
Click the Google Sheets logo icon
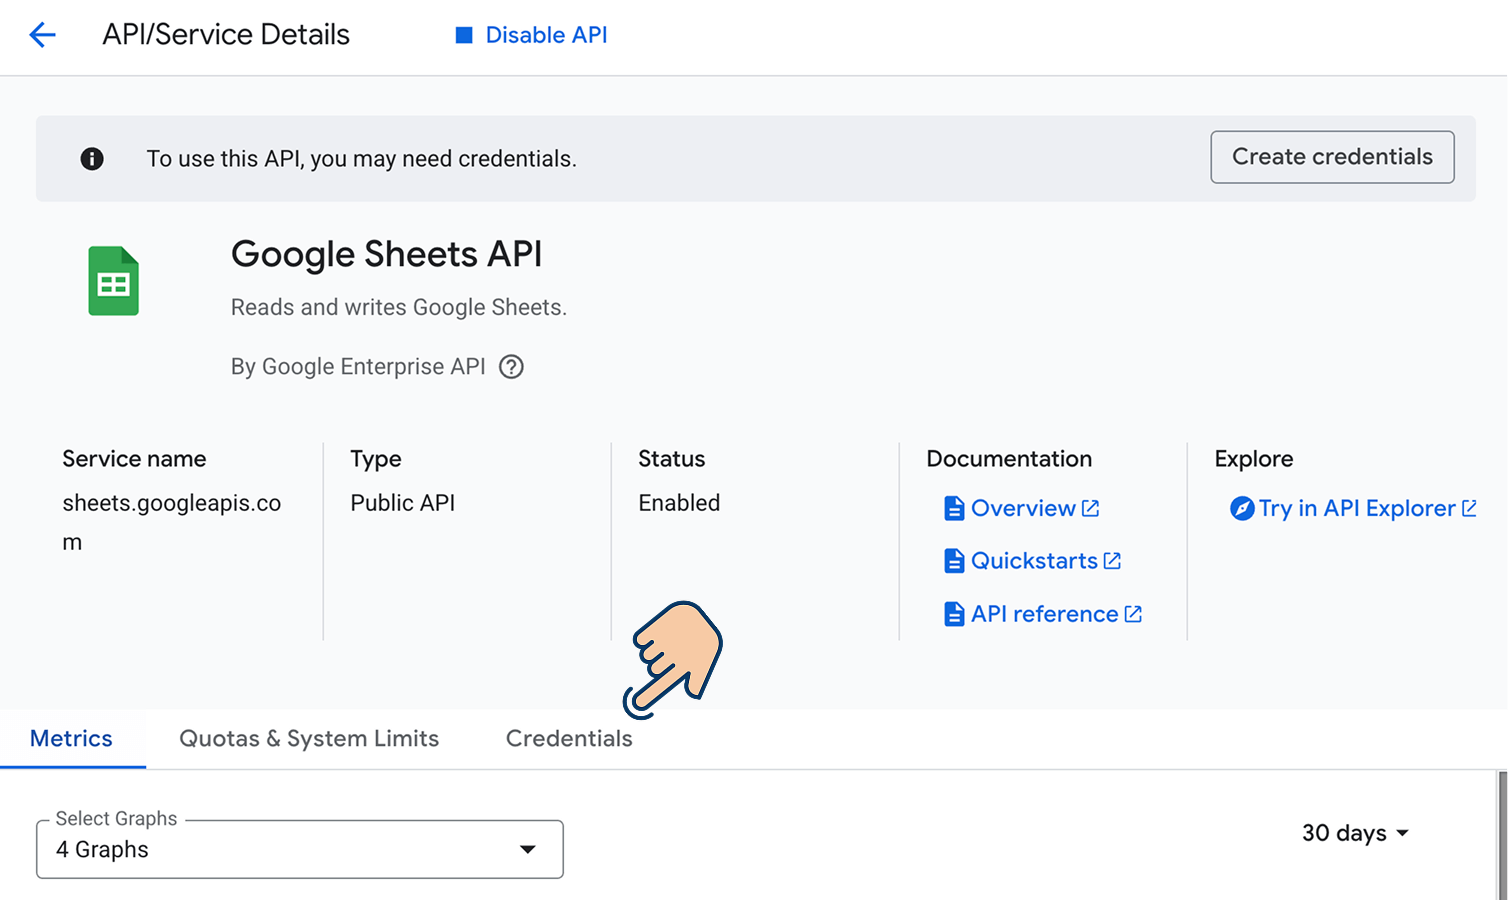(113, 281)
